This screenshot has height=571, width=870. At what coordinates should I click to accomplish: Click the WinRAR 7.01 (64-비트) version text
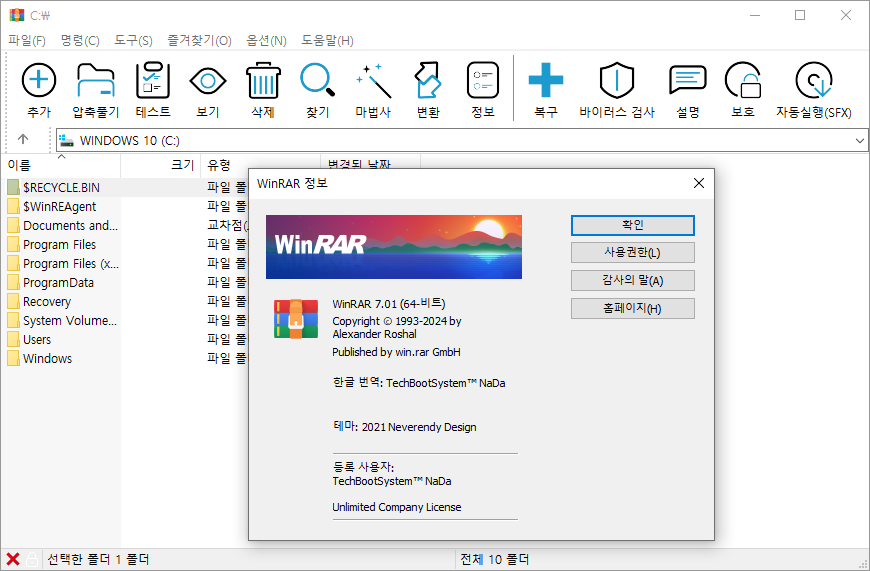(x=388, y=304)
